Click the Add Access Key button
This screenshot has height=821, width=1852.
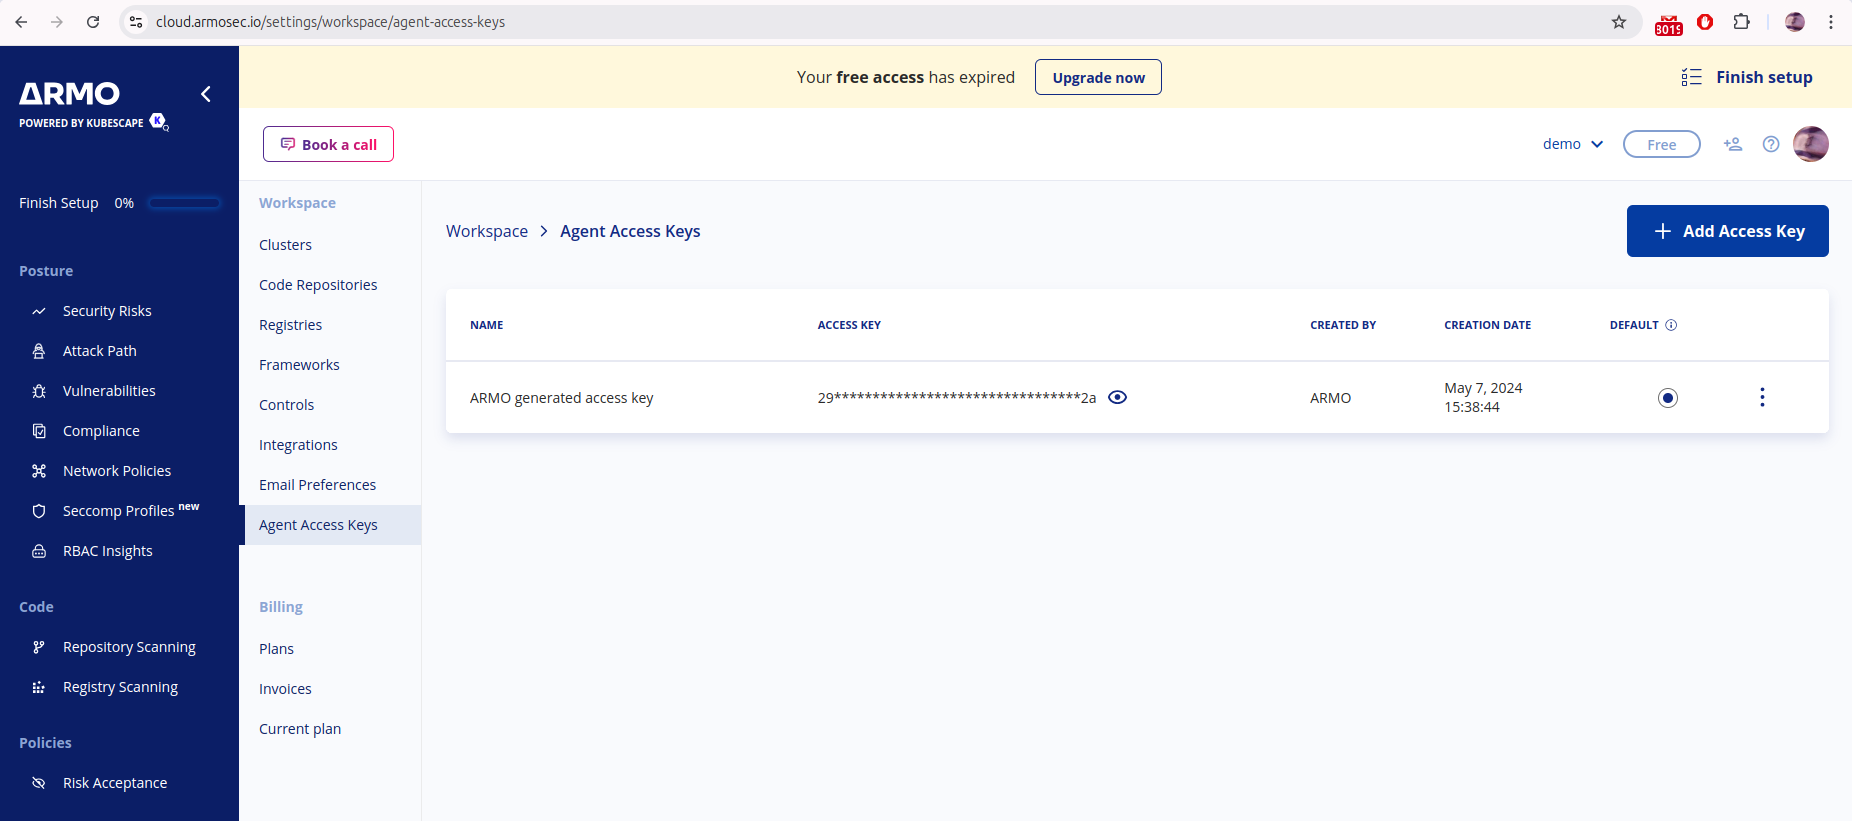coord(1728,231)
